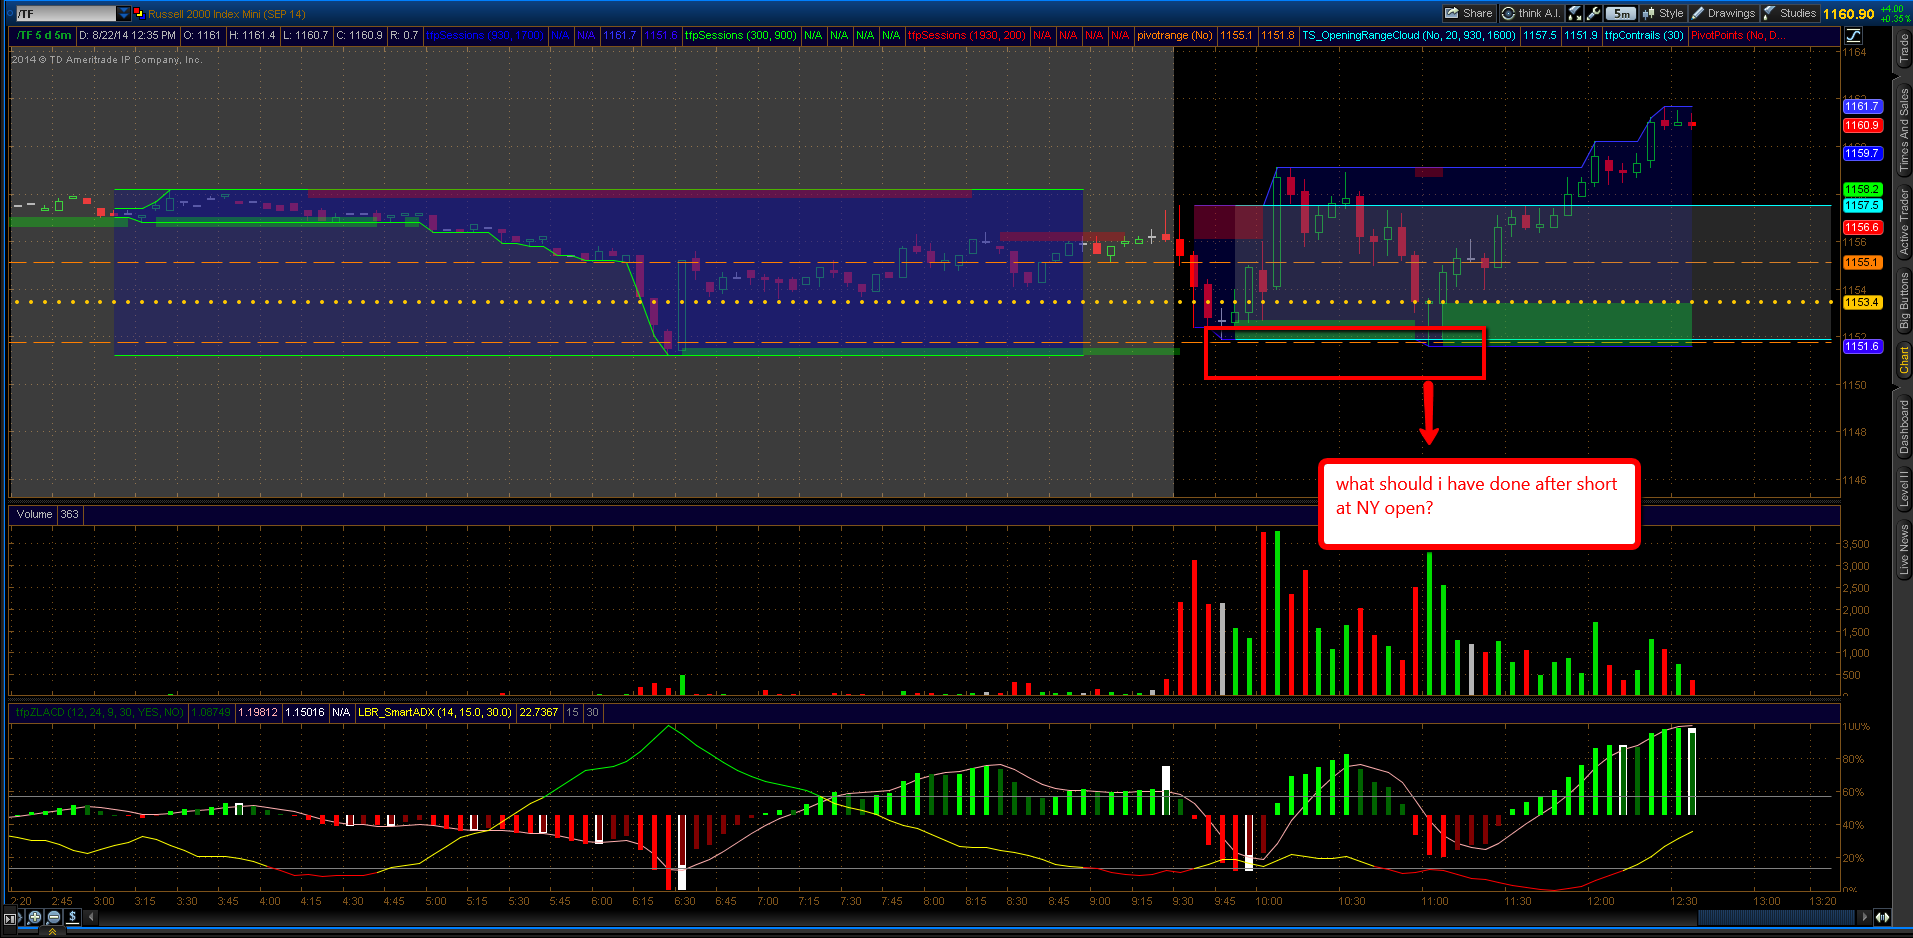
Task: Expand the /TF symbol dropdown arrow
Action: pyautogui.click(x=124, y=14)
